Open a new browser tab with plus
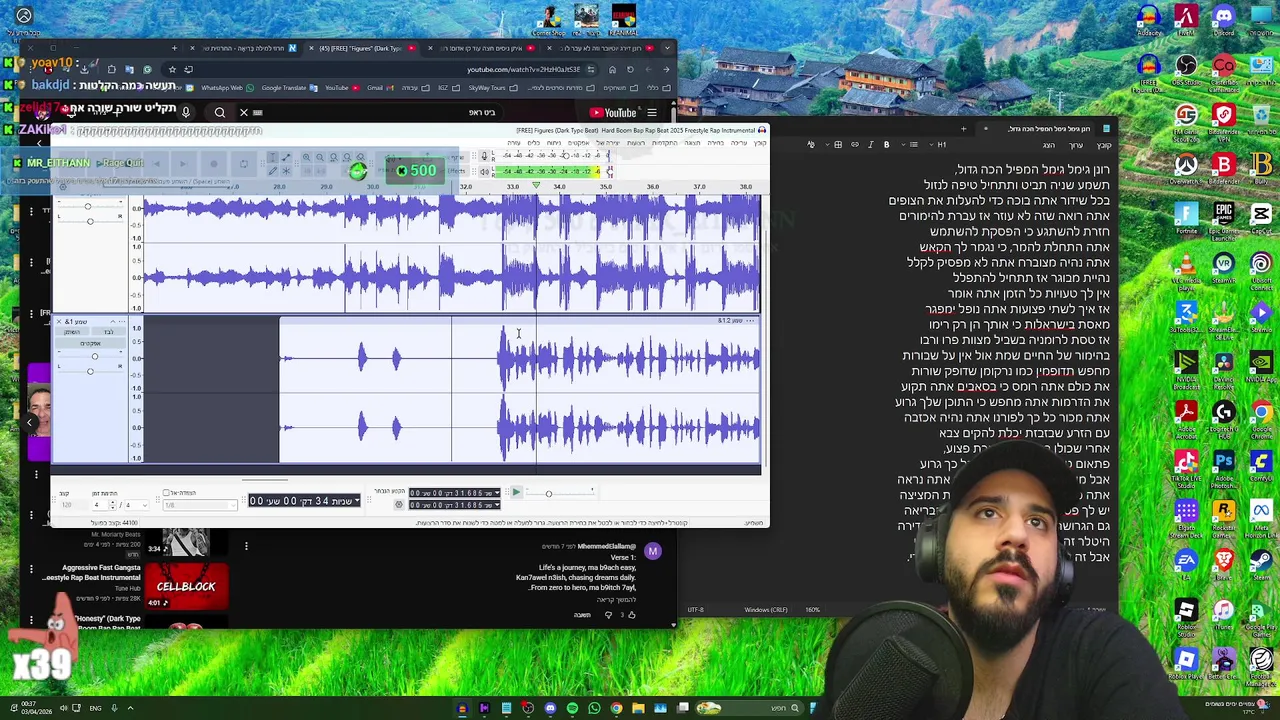Screen dimensions: 1280x720 174,48
